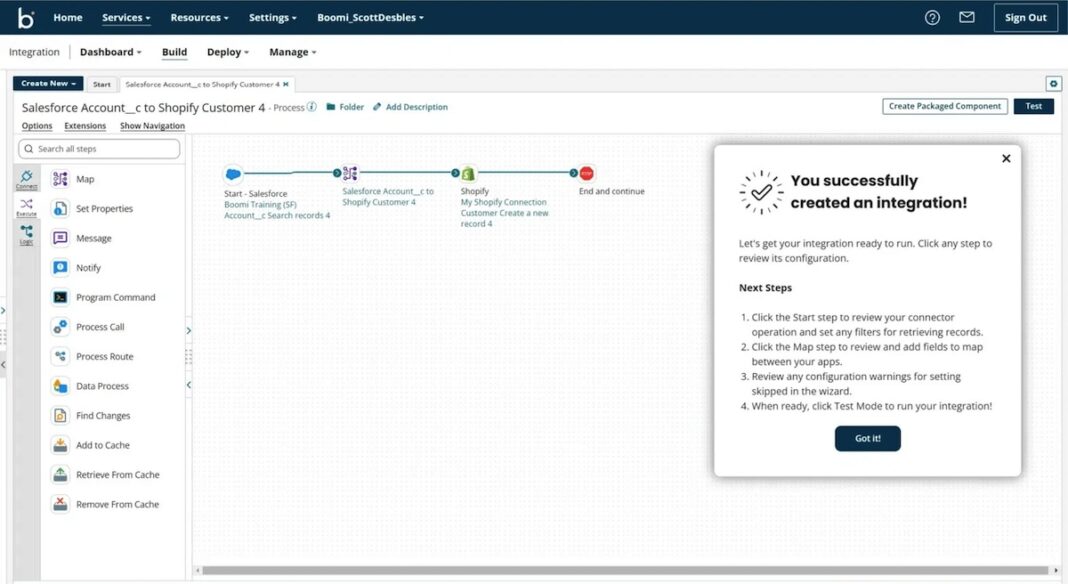Click the Data Process step icon
The height and width of the screenshot is (584, 1068).
click(60, 385)
